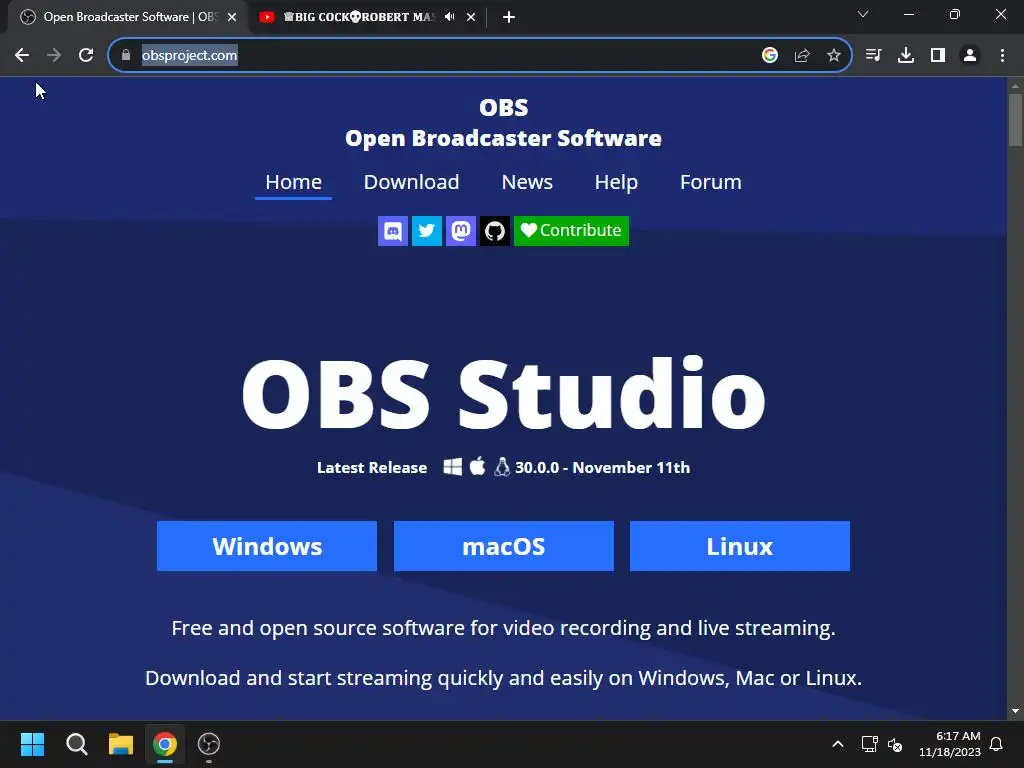Open OBS Studio from the taskbar
Screen dimensions: 1024x768
[209, 744]
